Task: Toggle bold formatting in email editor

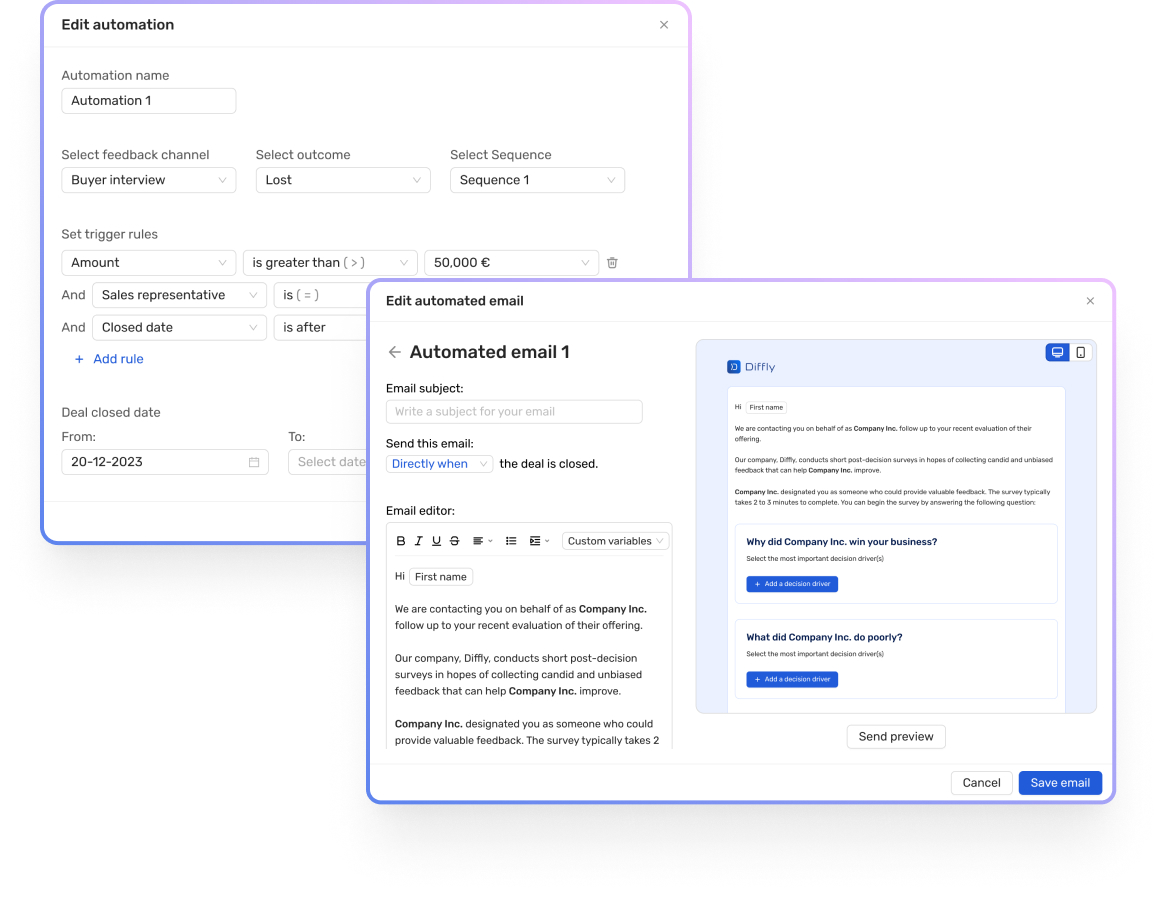Action: pos(401,541)
